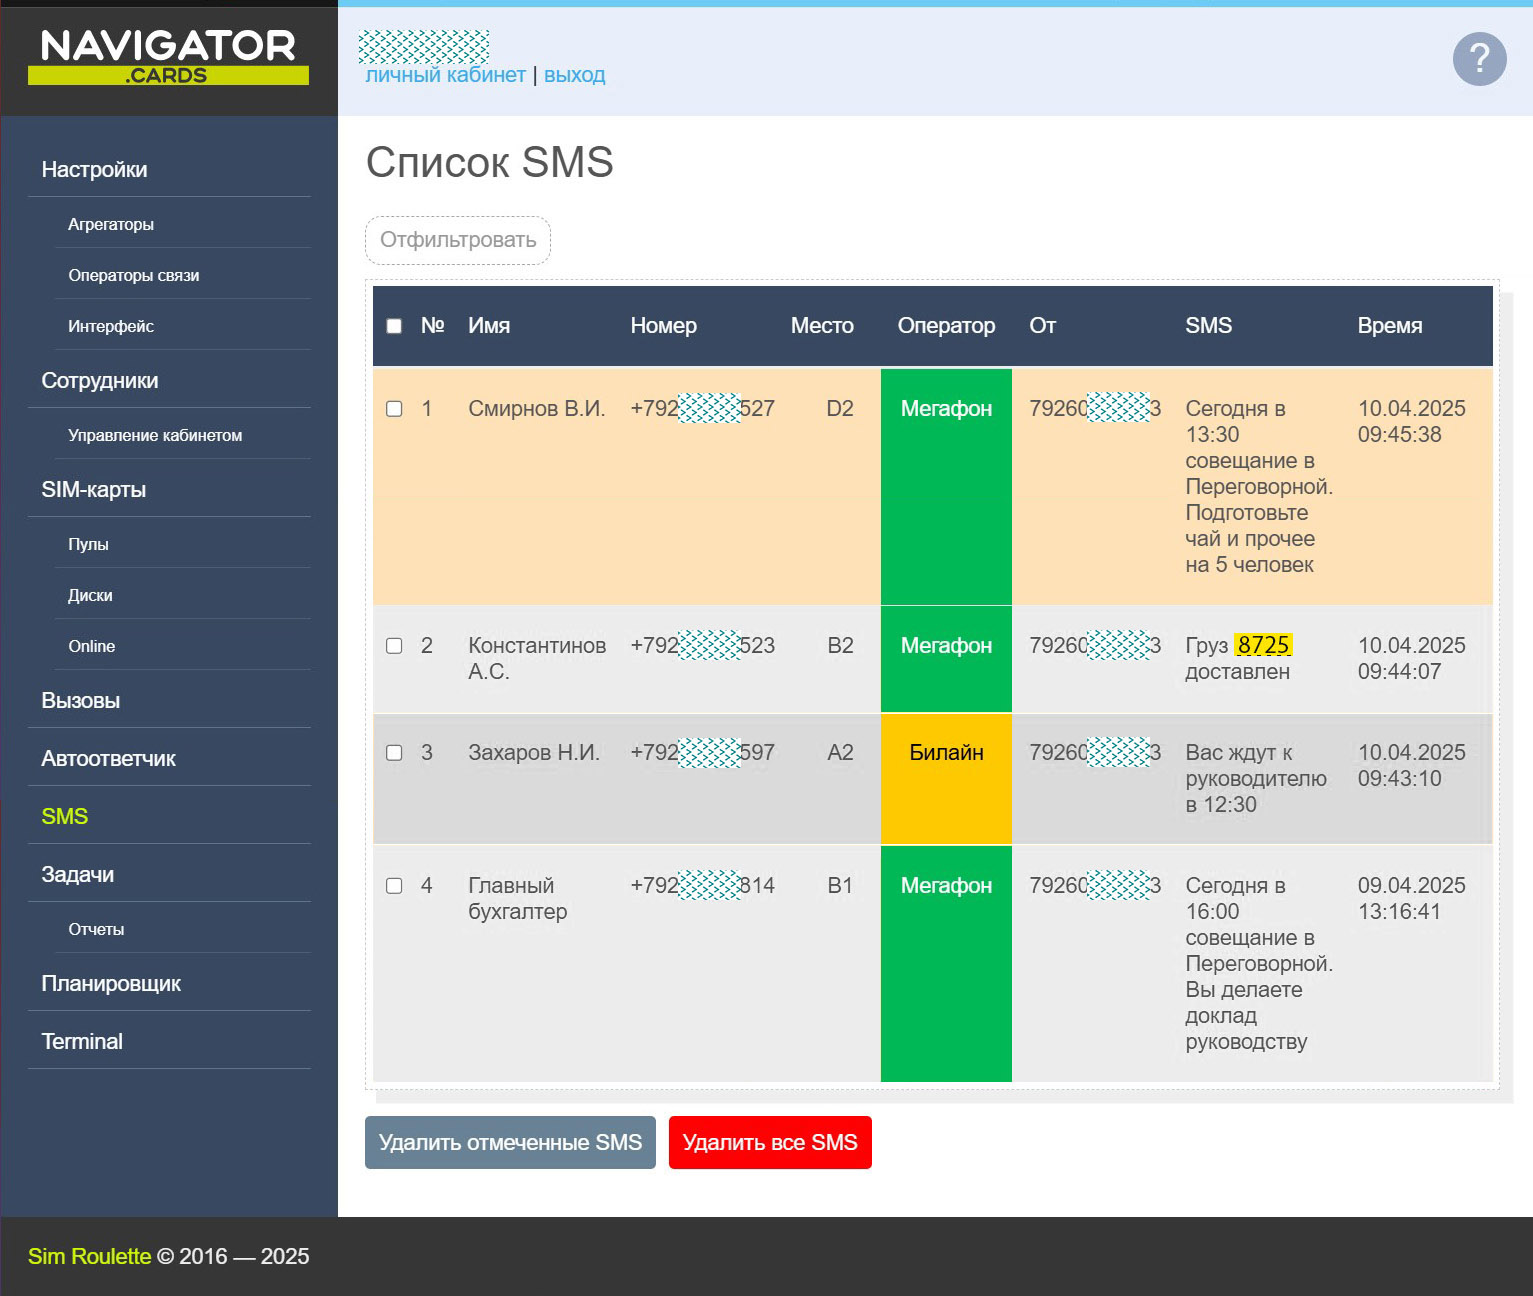Go to Операторы связи submenu

click(133, 276)
